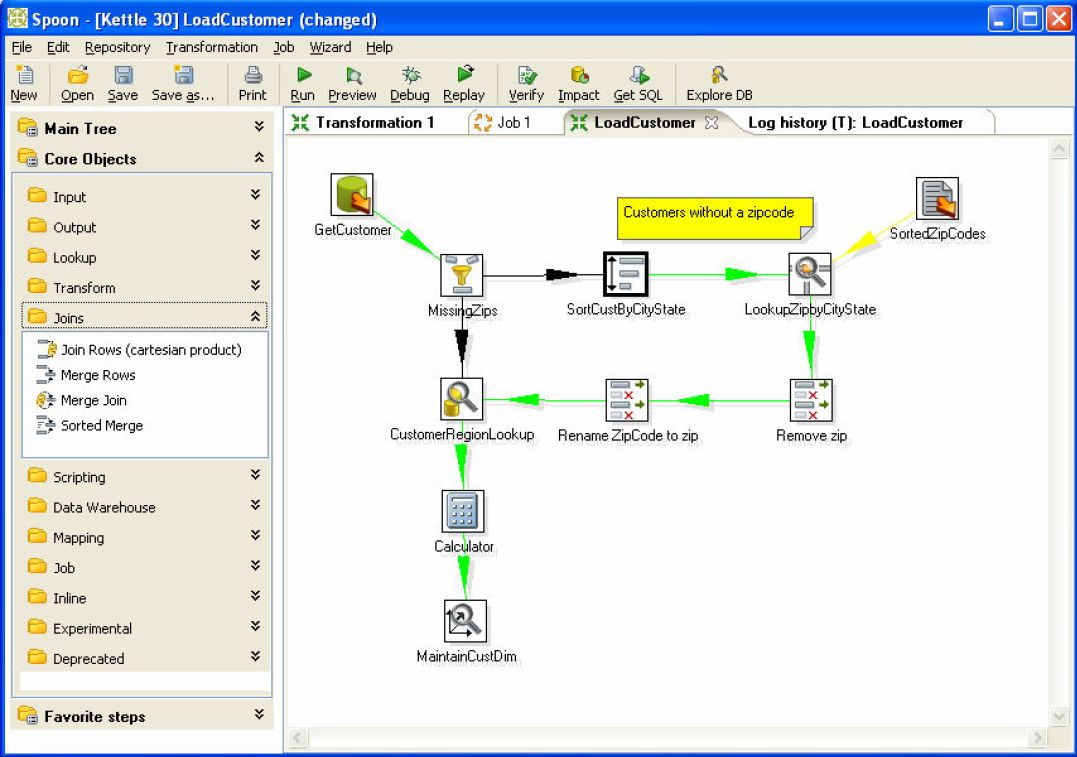Switch to the Job 1 tab
Viewport: 1077px width, 757px height.
[512, 123]
